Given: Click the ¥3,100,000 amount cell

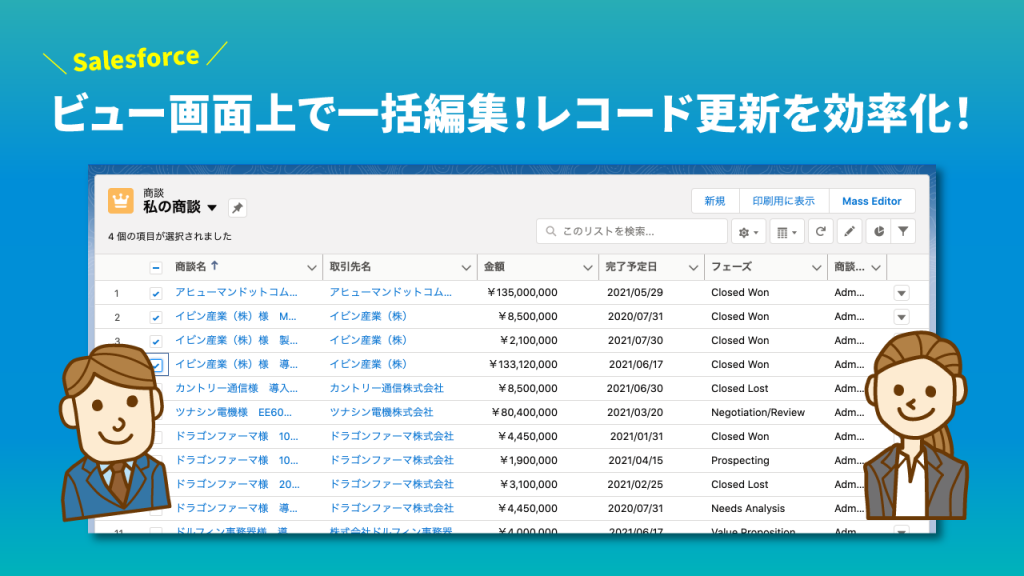Looking at the screenshot, I should (528, 484).
